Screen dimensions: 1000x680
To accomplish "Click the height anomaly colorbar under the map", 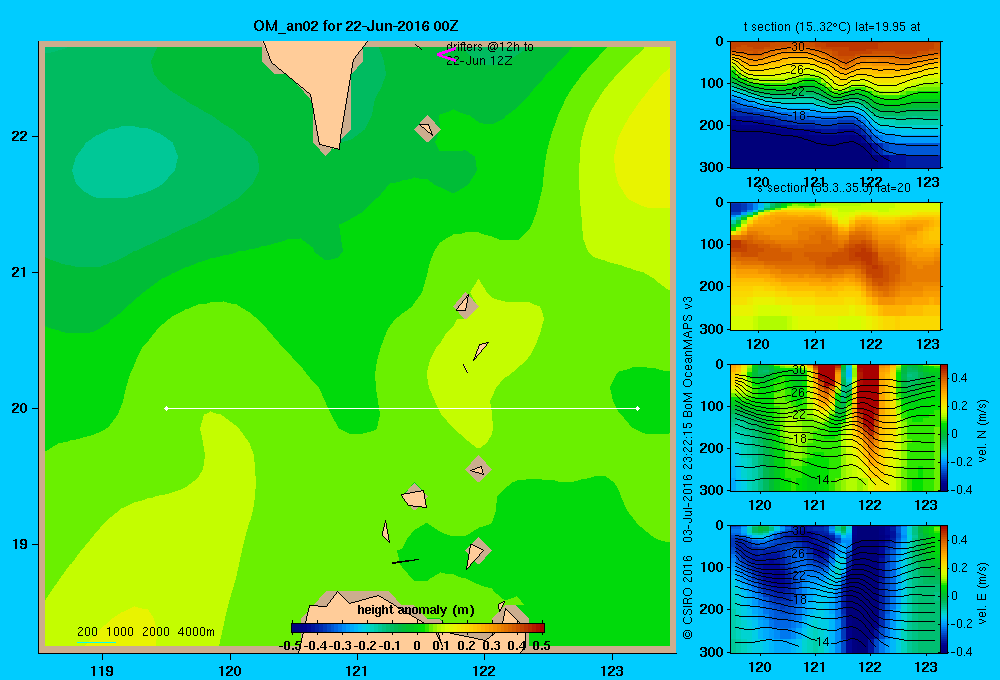I will coord(418,628).
